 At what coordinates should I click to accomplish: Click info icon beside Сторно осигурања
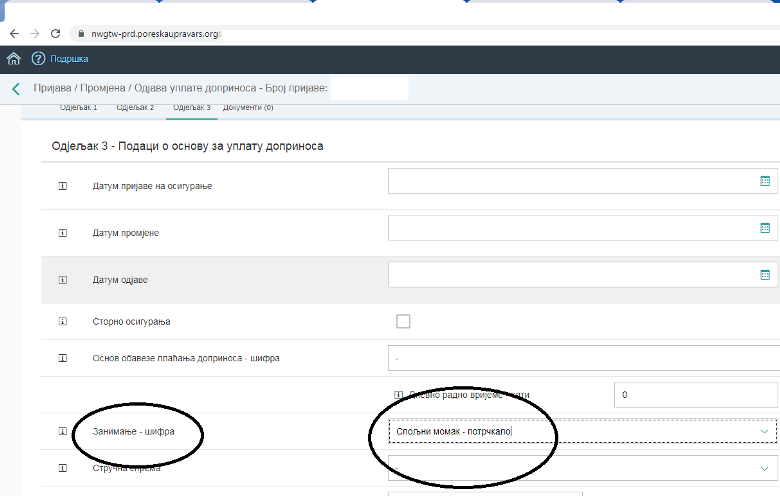[x=62, y=322]
